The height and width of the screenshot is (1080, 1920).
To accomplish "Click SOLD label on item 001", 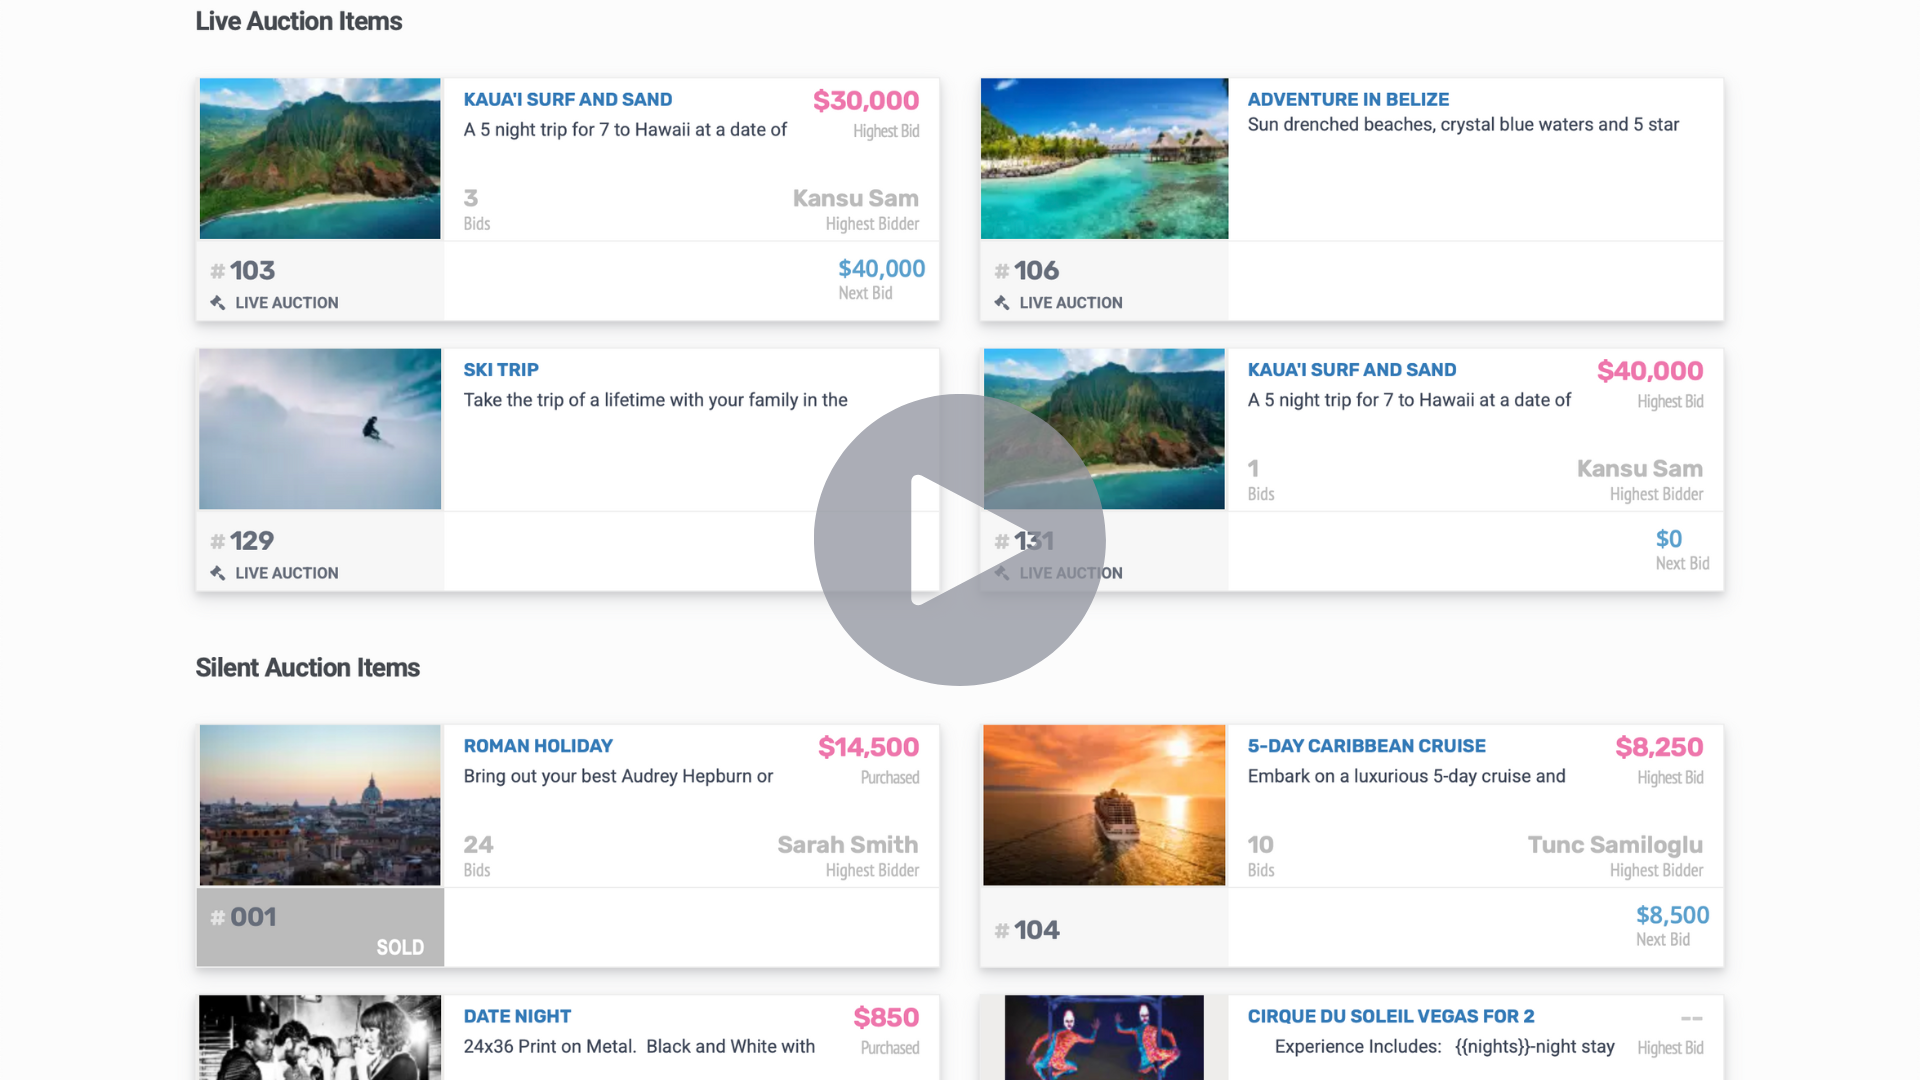I will (400, 947).
